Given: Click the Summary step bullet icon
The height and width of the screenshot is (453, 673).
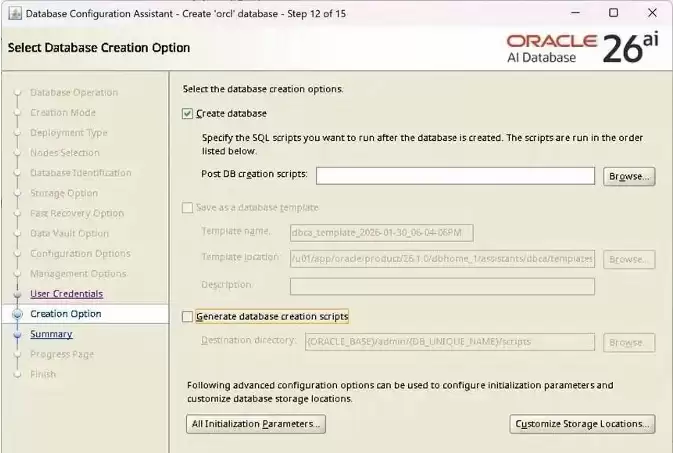Looking at the screenshot, I should click(x=18, y=334).
